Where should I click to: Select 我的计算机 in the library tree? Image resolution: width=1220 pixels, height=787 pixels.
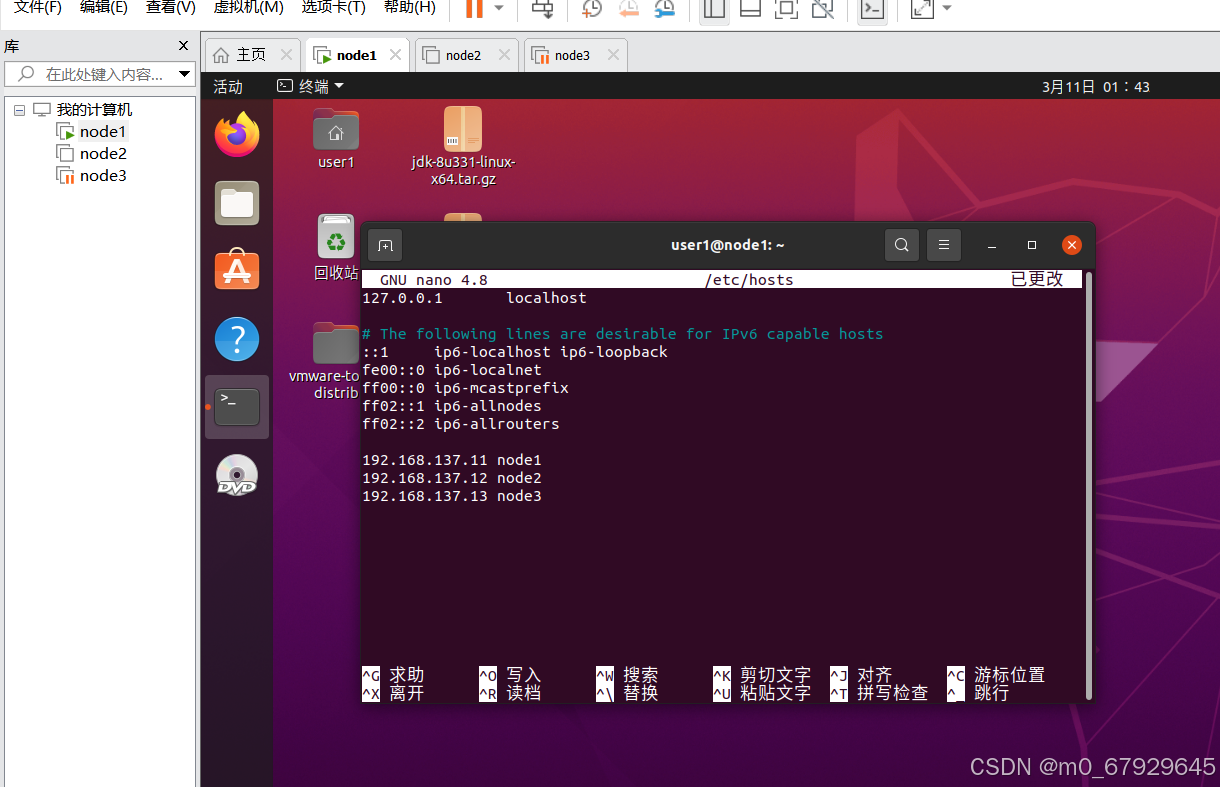click(94, 110)
